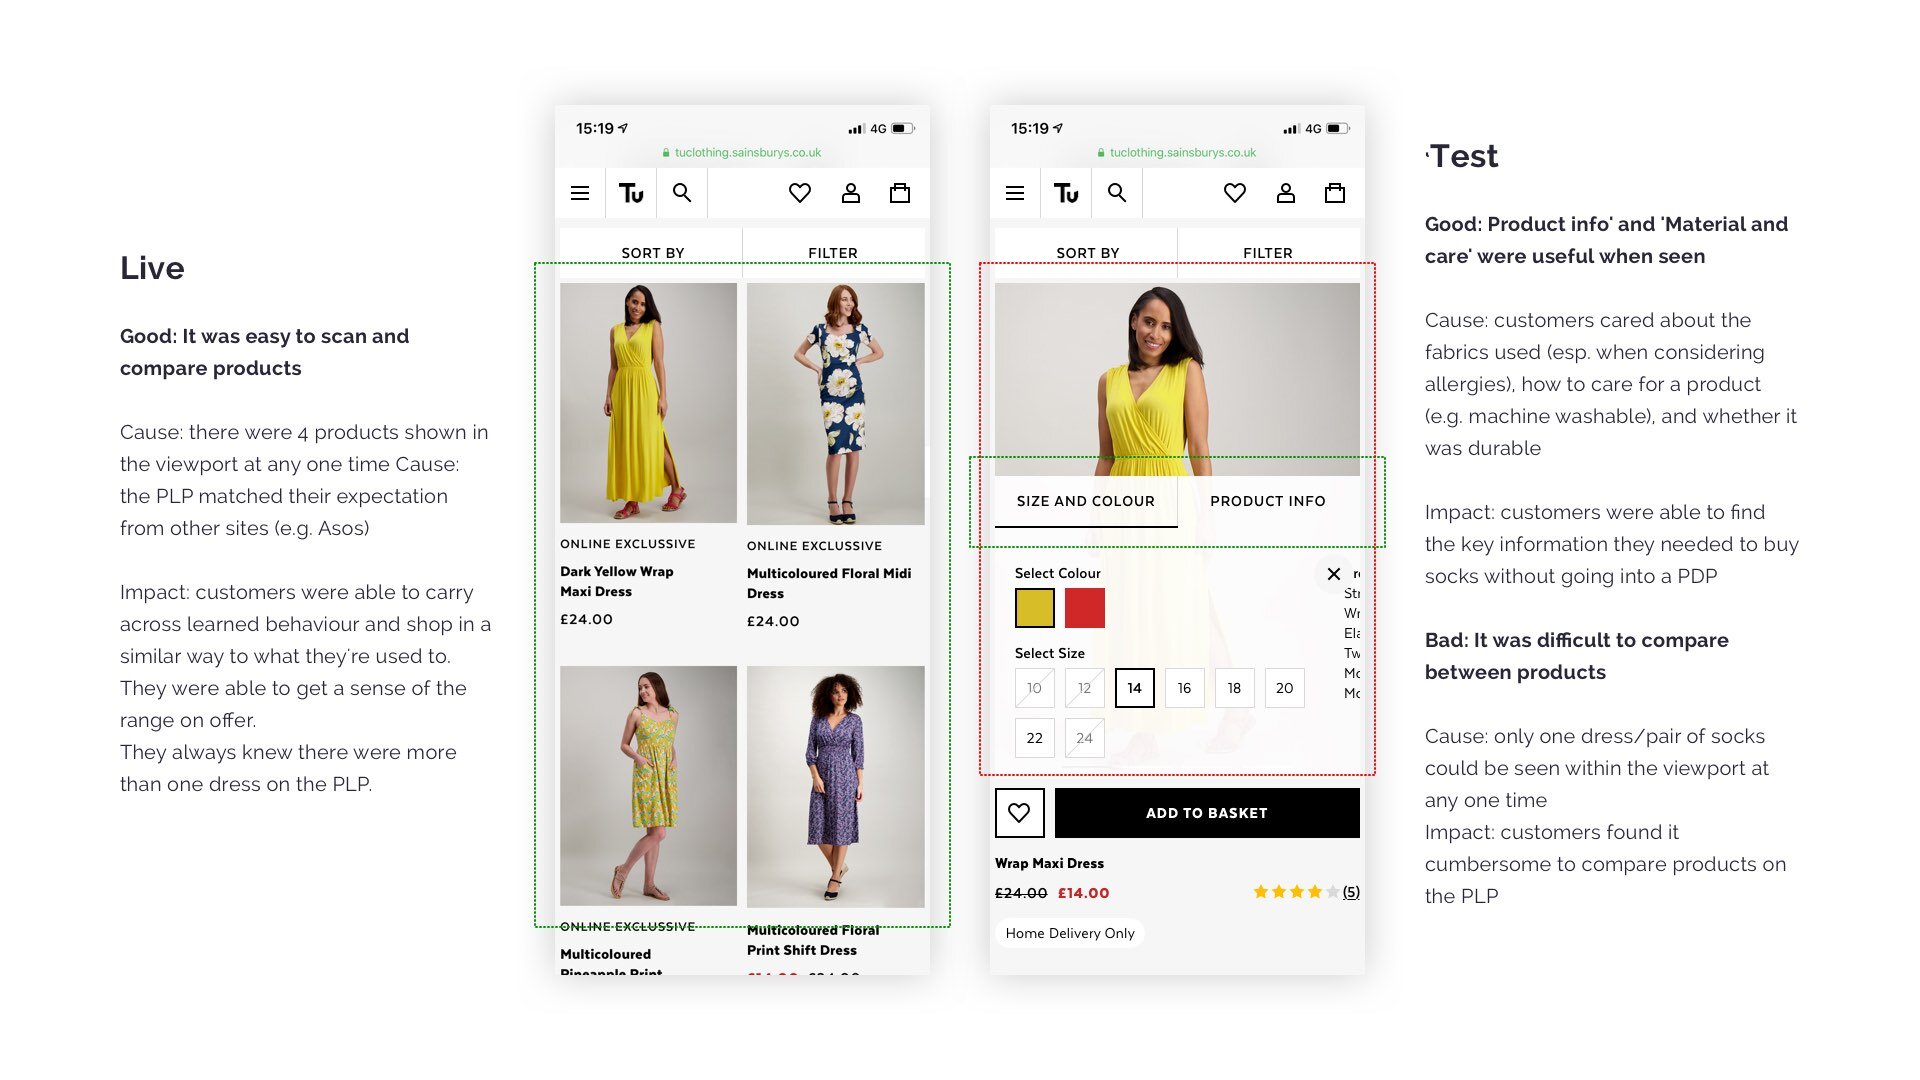
Task: Choose size 22
Action: 1034,738
